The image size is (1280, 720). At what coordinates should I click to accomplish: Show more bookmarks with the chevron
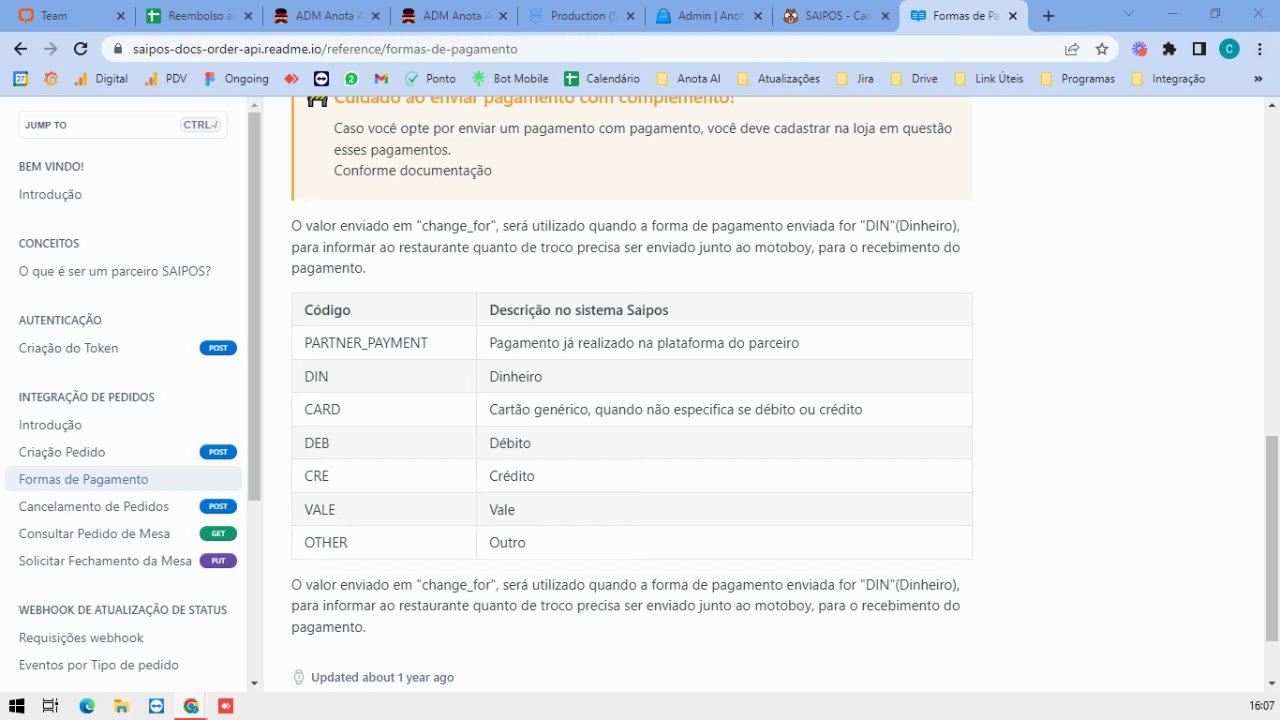click(1259, 78)
